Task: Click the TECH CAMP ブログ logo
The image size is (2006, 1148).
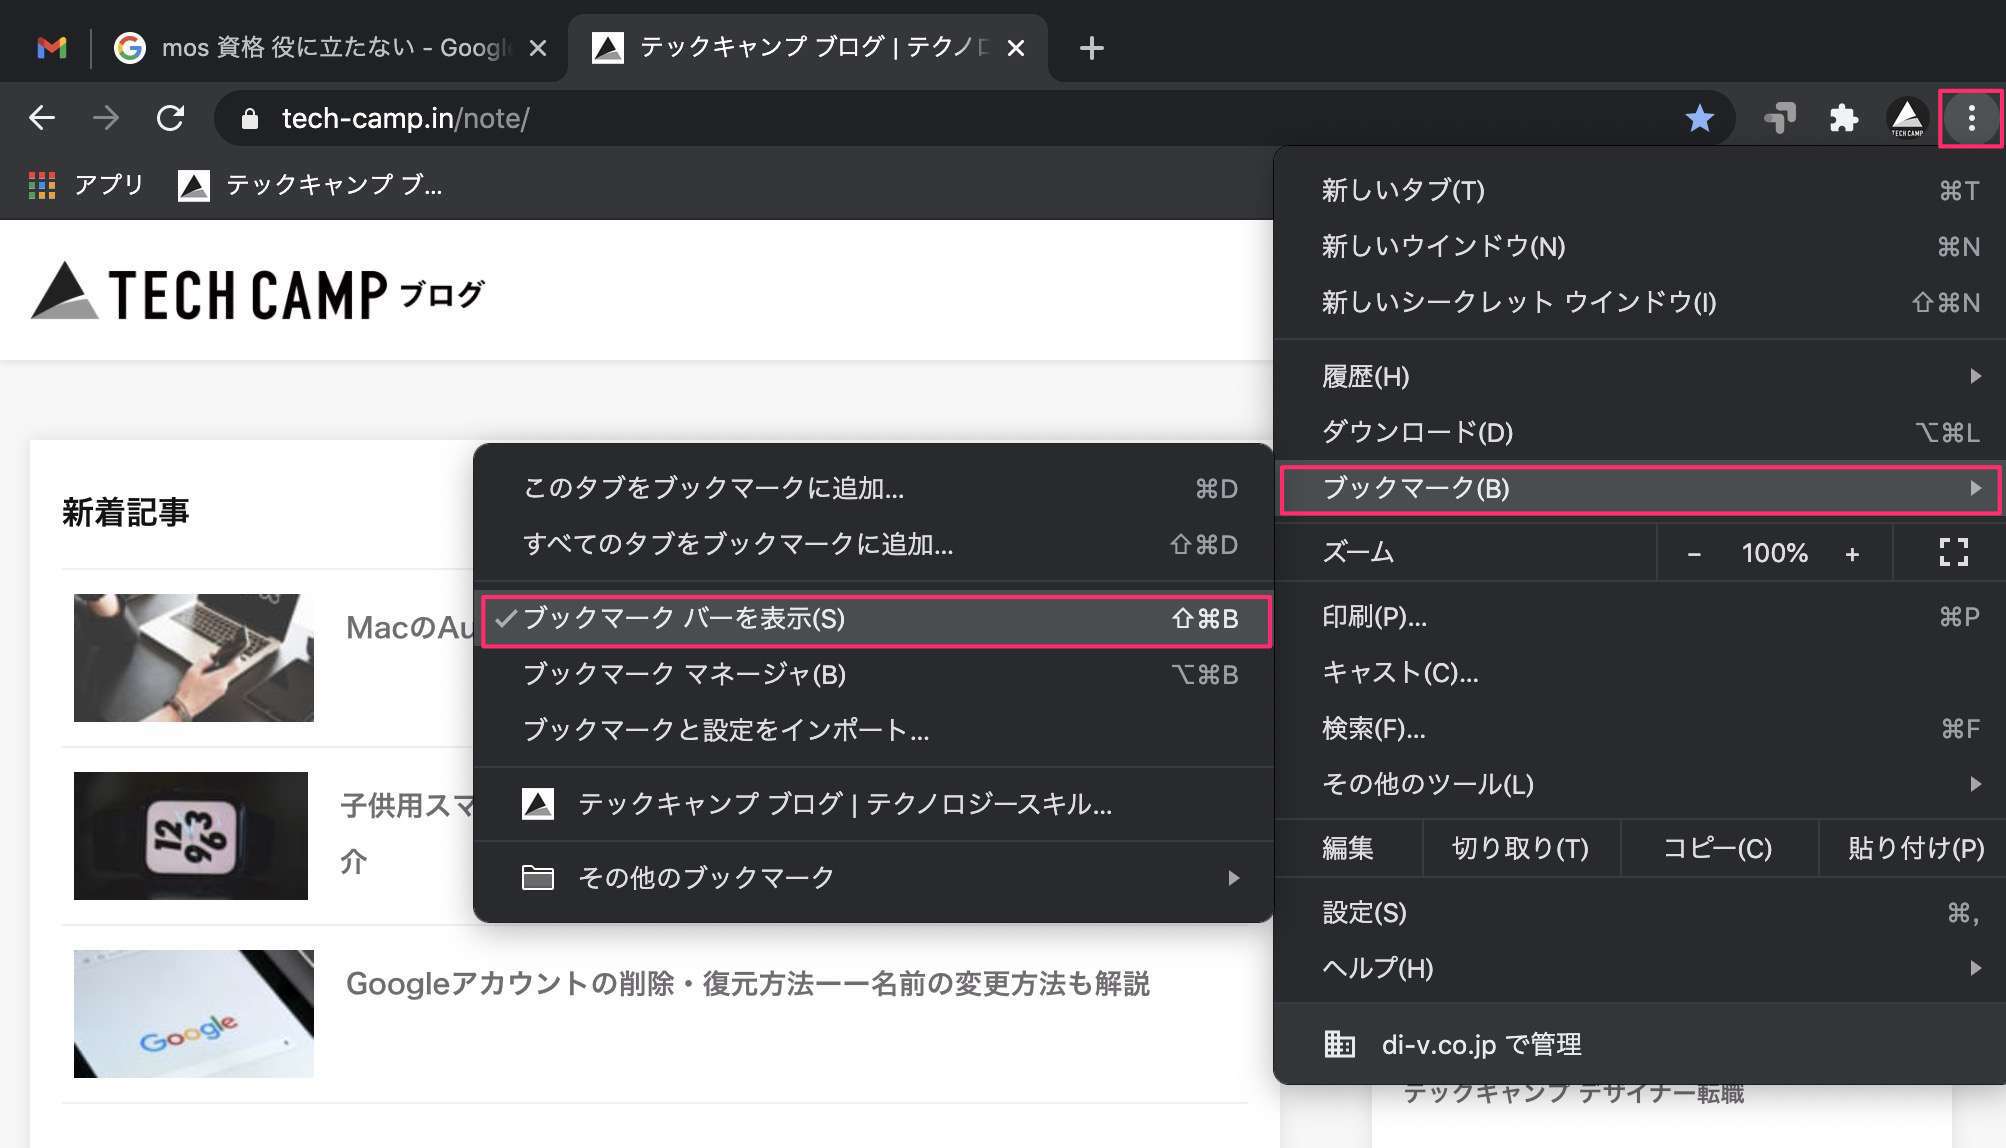Action: [x=258, y=292]
